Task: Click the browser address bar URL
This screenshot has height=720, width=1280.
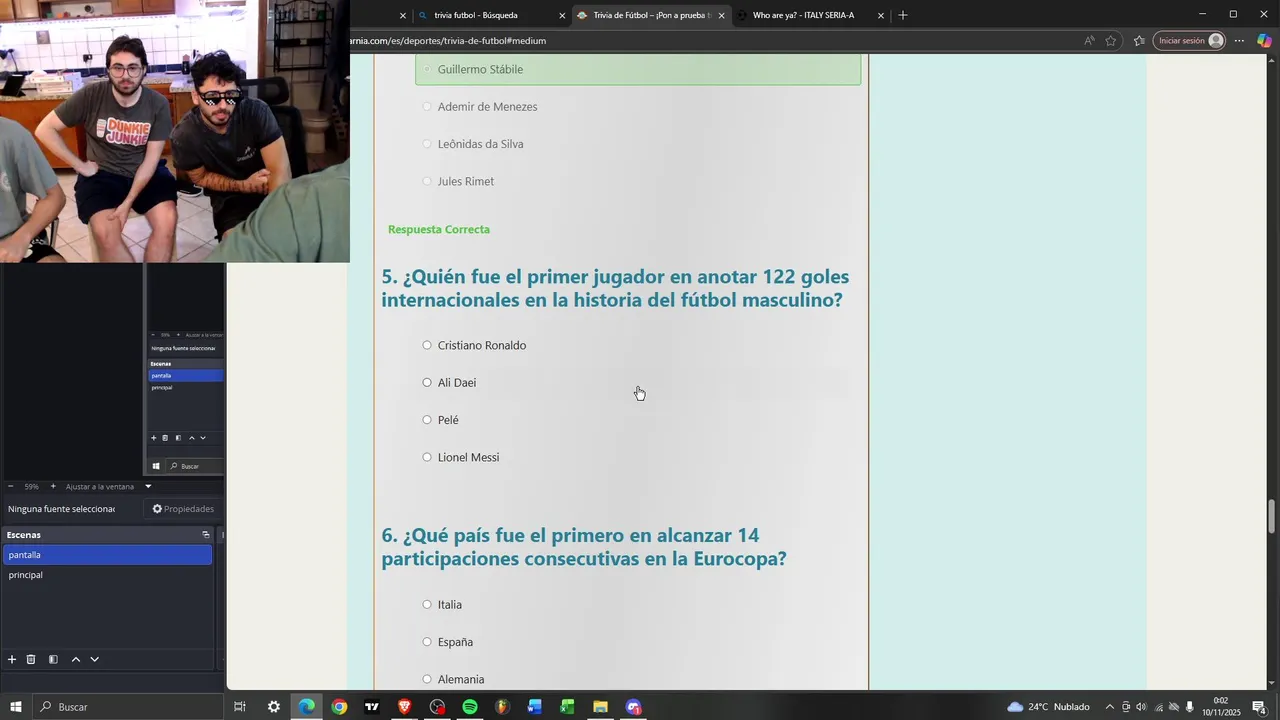Action: (x=448, y=41)
